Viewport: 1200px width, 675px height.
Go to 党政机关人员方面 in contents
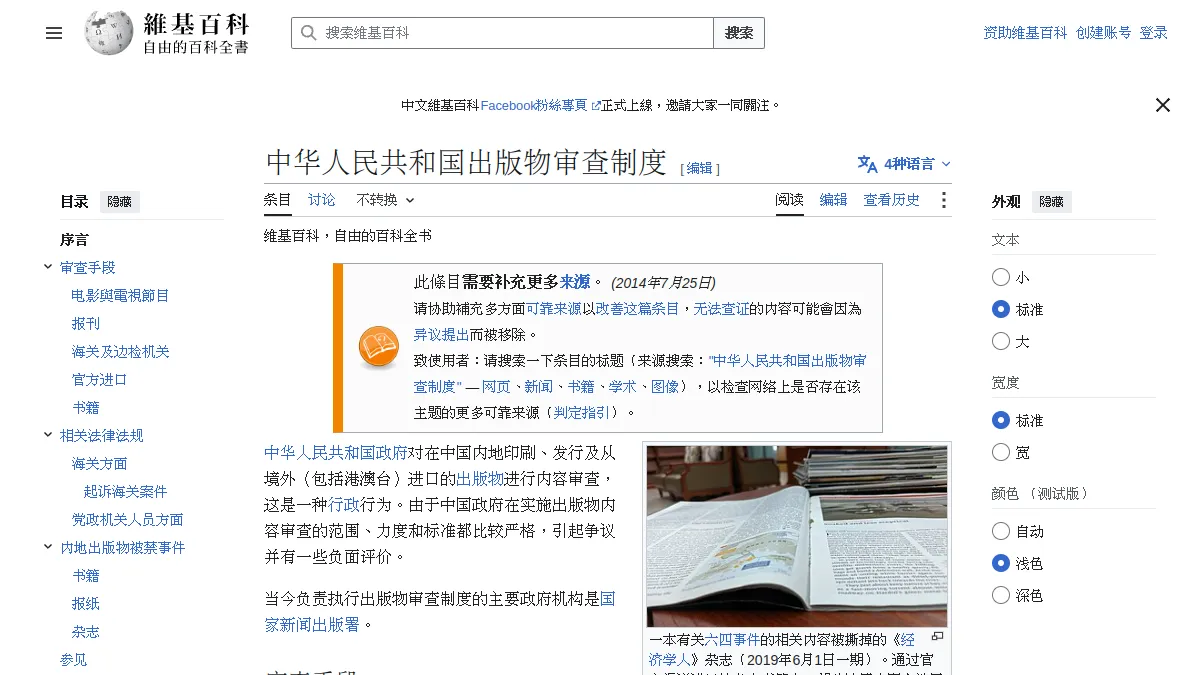[x=127, y=519]
